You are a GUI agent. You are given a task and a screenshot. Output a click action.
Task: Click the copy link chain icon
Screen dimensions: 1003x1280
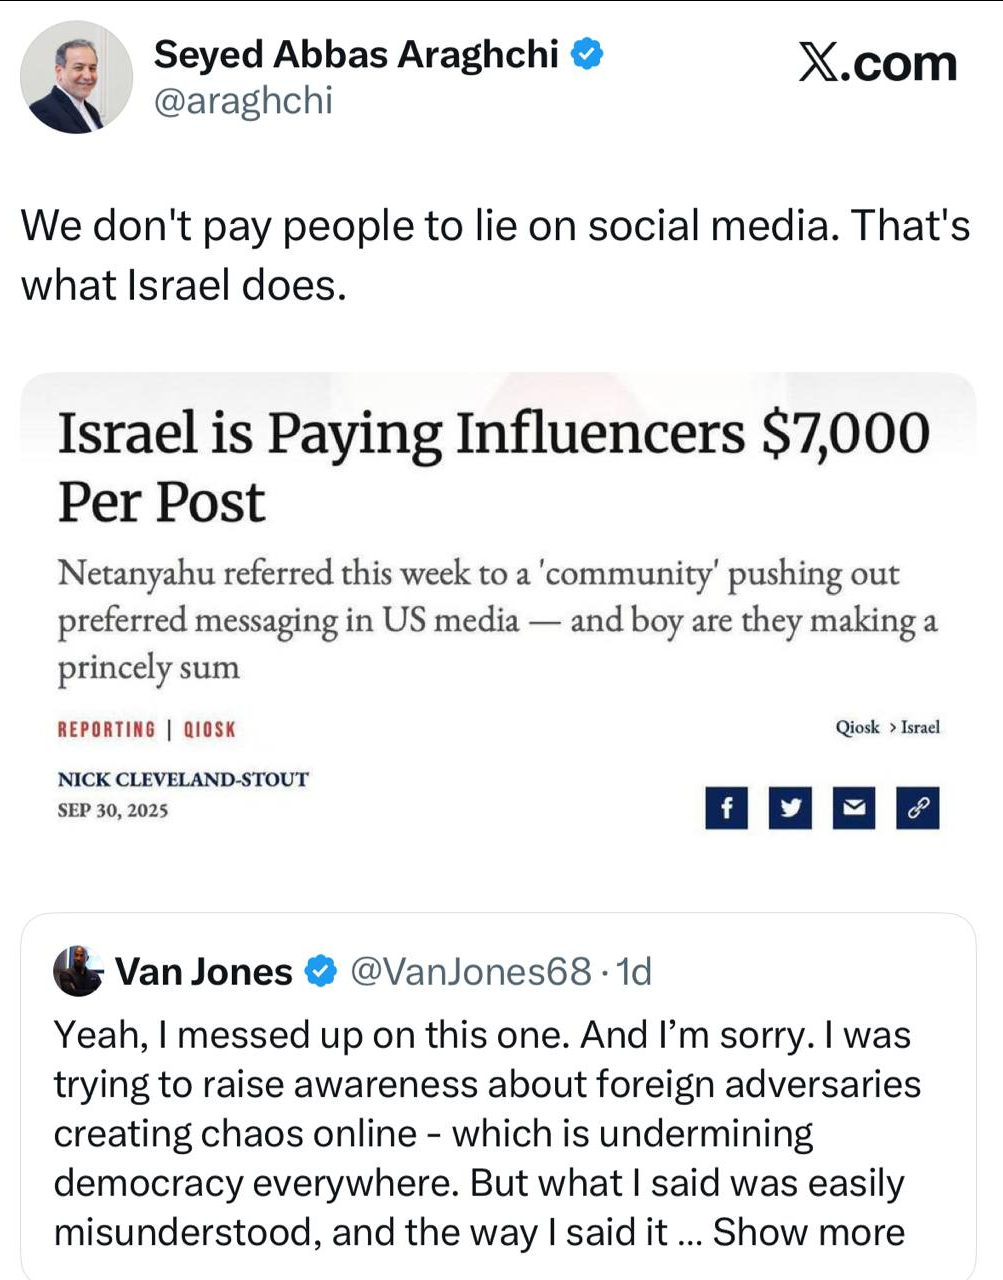point(917,808)
